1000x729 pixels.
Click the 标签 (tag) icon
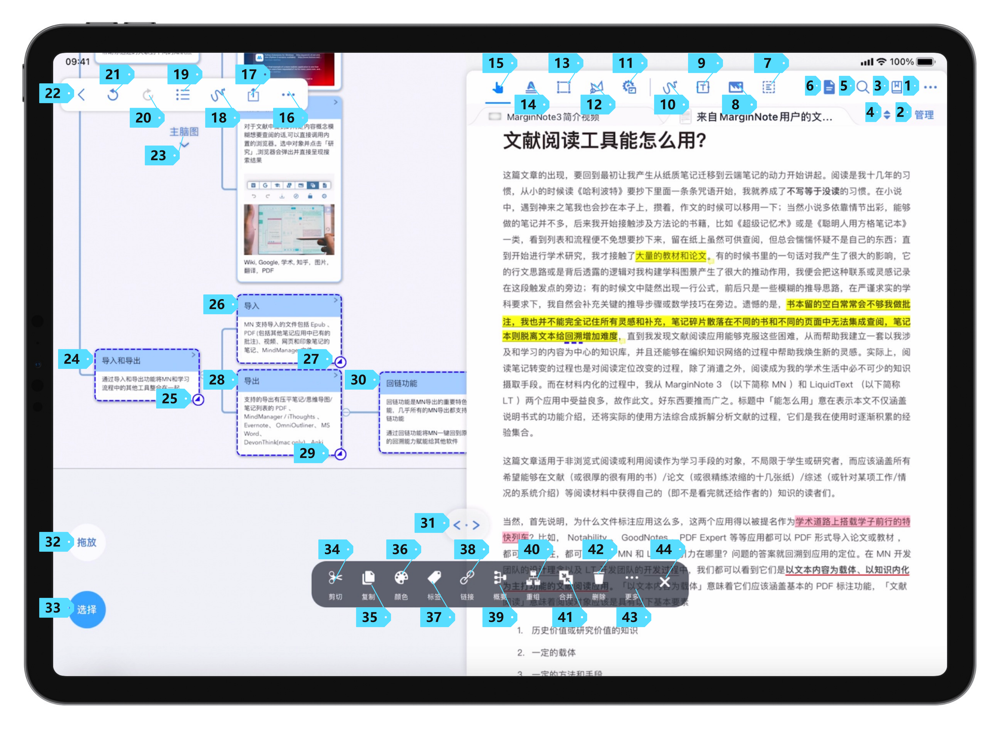tap(434, 577)
